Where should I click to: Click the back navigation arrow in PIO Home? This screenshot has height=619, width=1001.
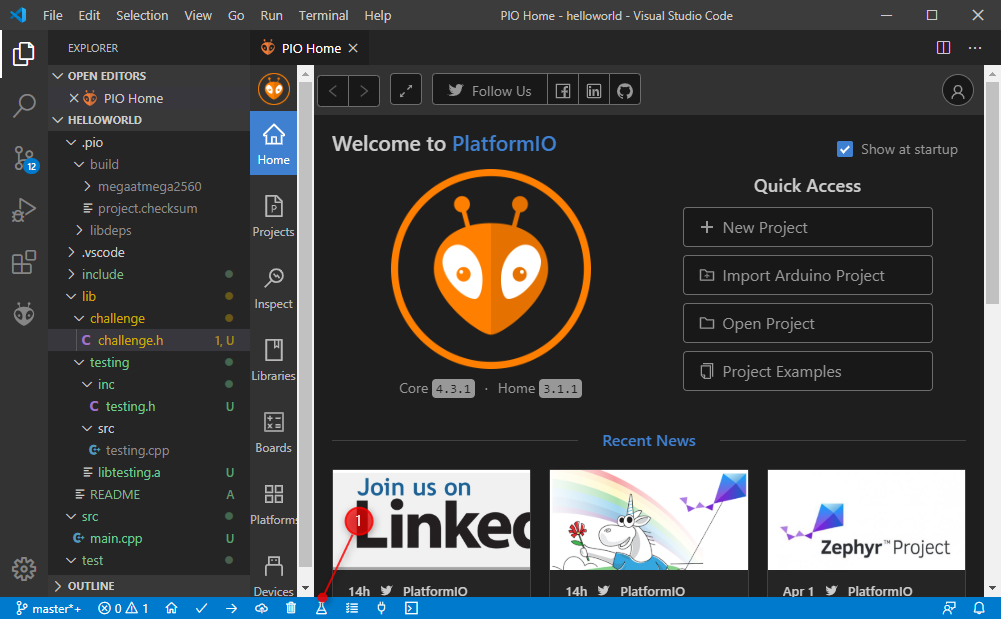[x=333, y=91]
